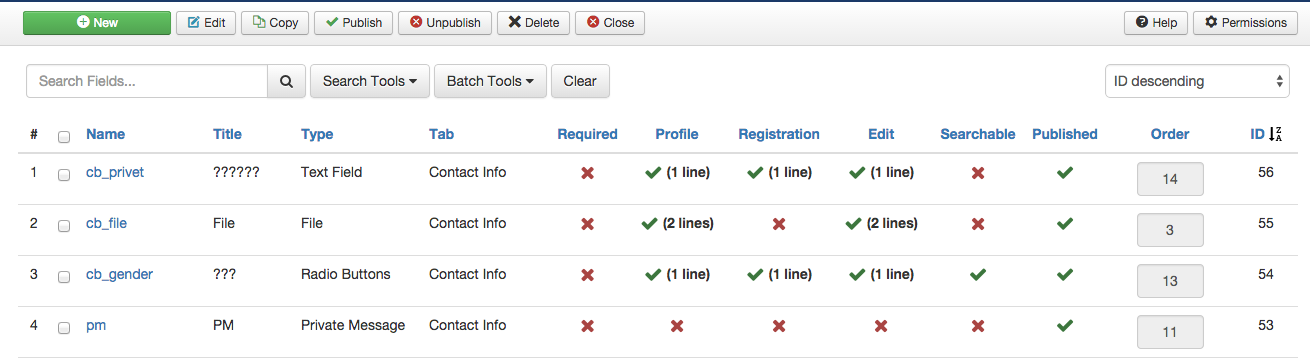
Task: Toggle Searchable checkmark for cb_gender
Action: (x=978, y=275)
